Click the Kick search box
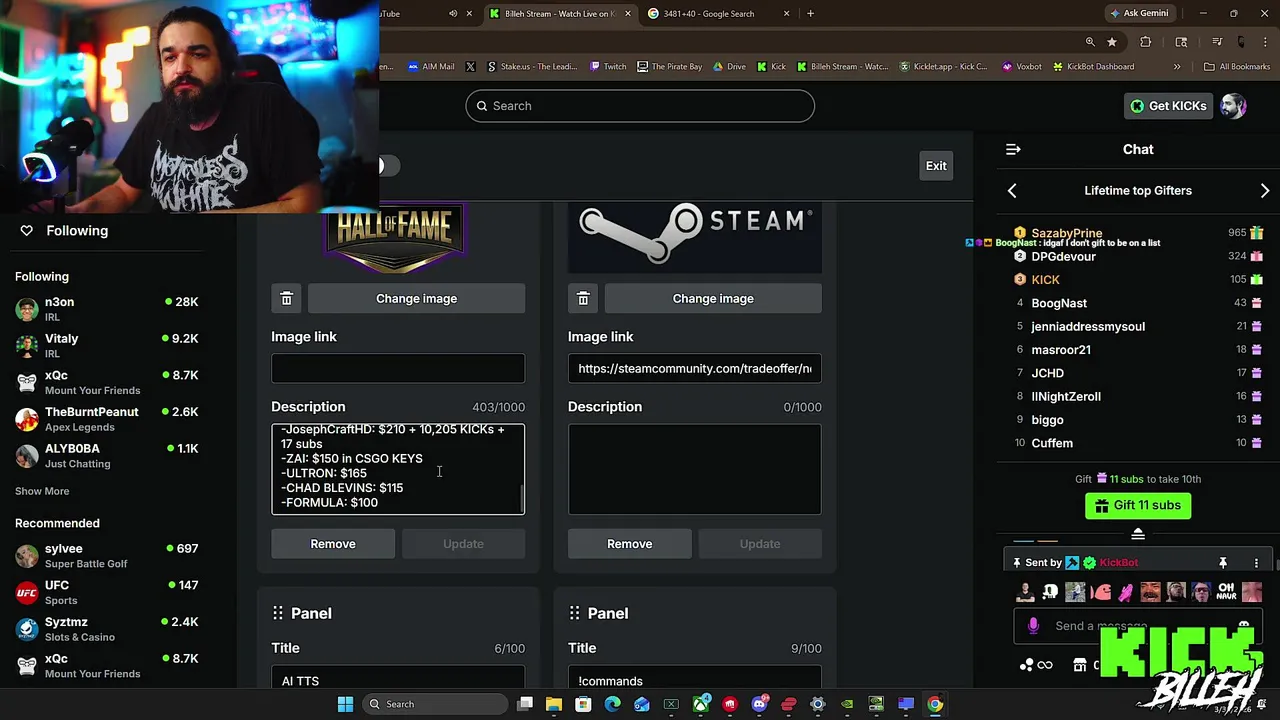1280x720 pixels. coord(640,106)
